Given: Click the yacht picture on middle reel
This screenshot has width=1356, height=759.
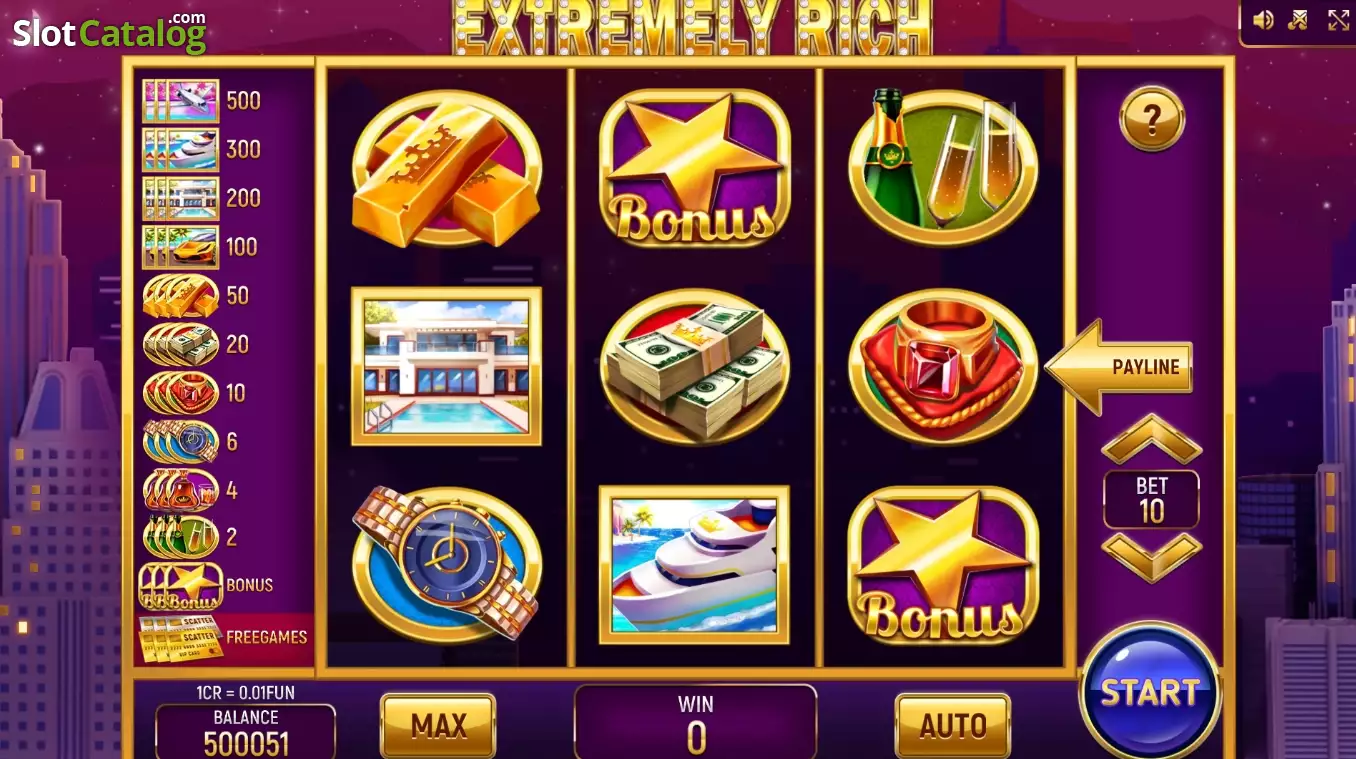Looking at the screenshot, I should coord(694,564).
